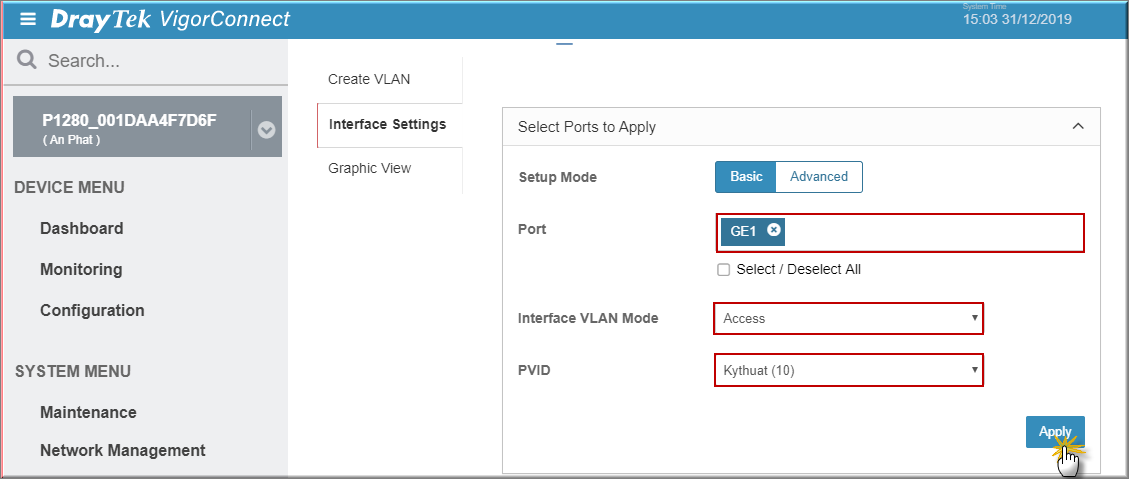The height and width of the screenshot is (479, 1129).
Task: Open Dashboard in device menu
Action: click(x=81, y=228)
